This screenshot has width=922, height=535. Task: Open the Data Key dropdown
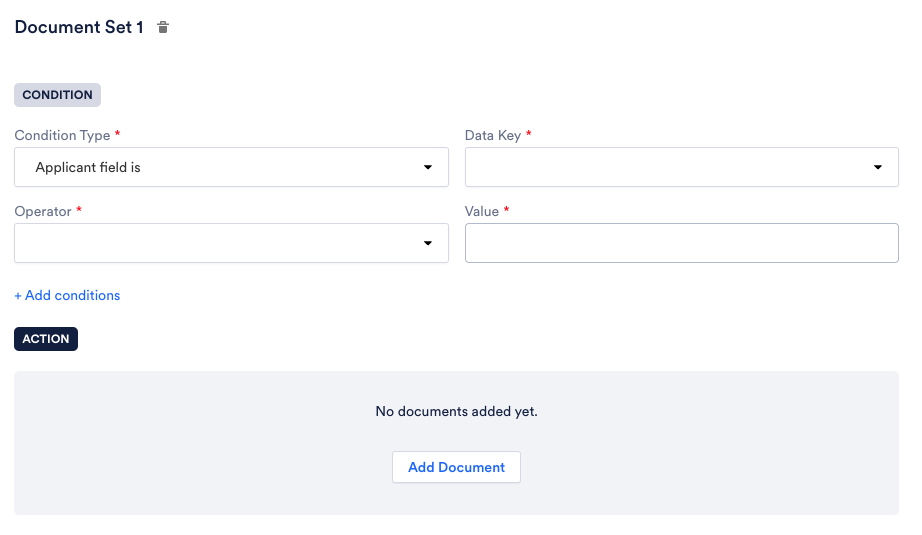point(682,167)
